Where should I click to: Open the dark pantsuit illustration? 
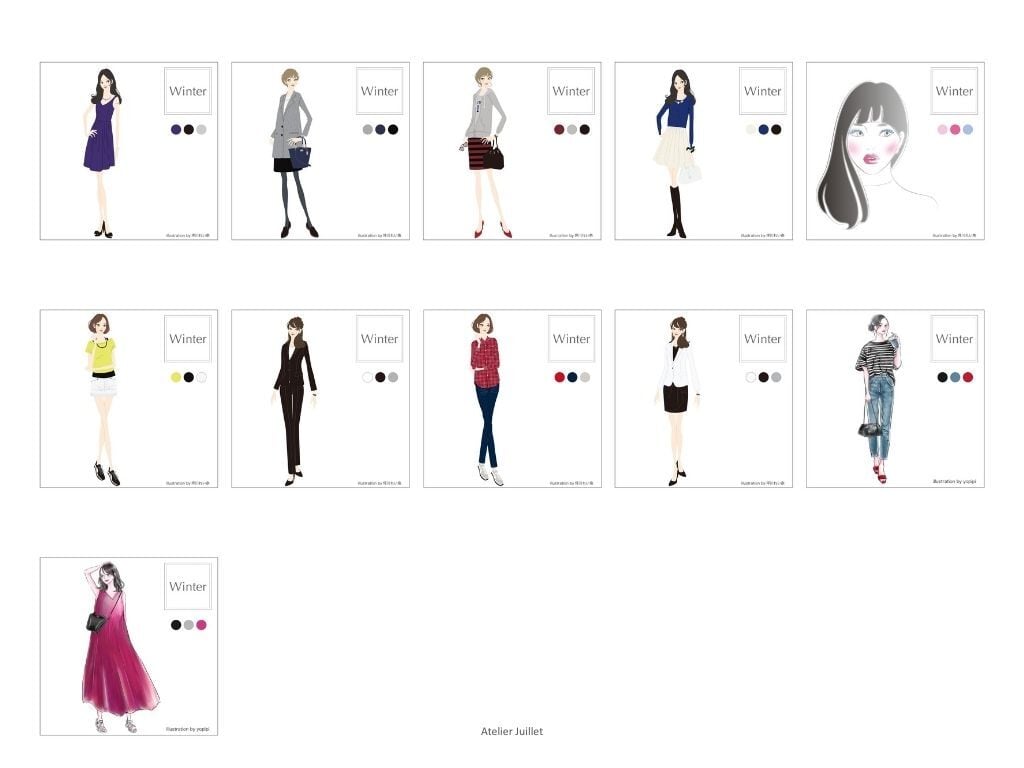294,398
